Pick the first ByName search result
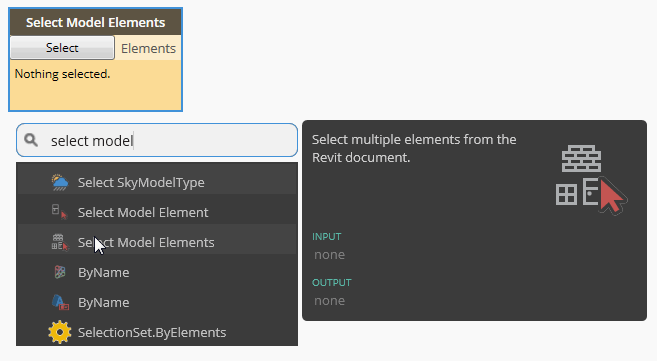Image resolution: width=657 pixels, height=361 pixels. 157,273
